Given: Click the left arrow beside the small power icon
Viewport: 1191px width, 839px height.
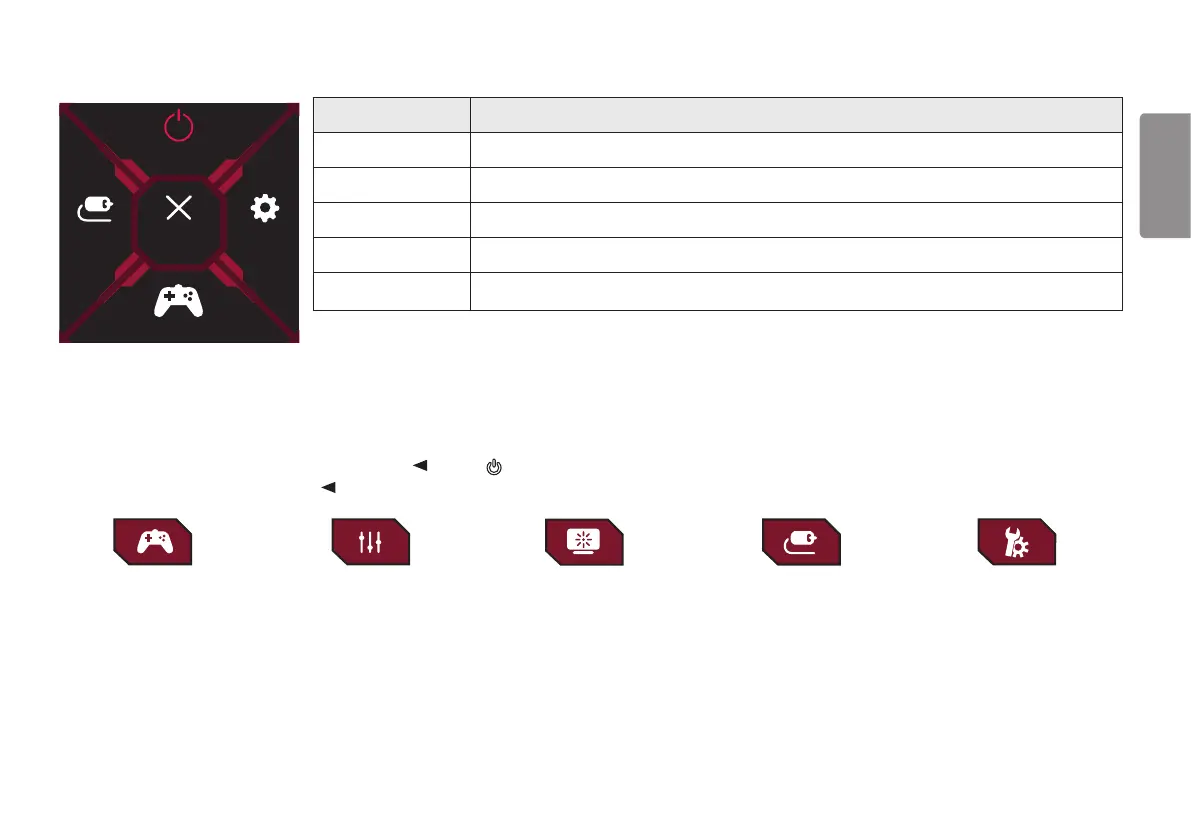Looking at the screenshot, I should (420, 465).
